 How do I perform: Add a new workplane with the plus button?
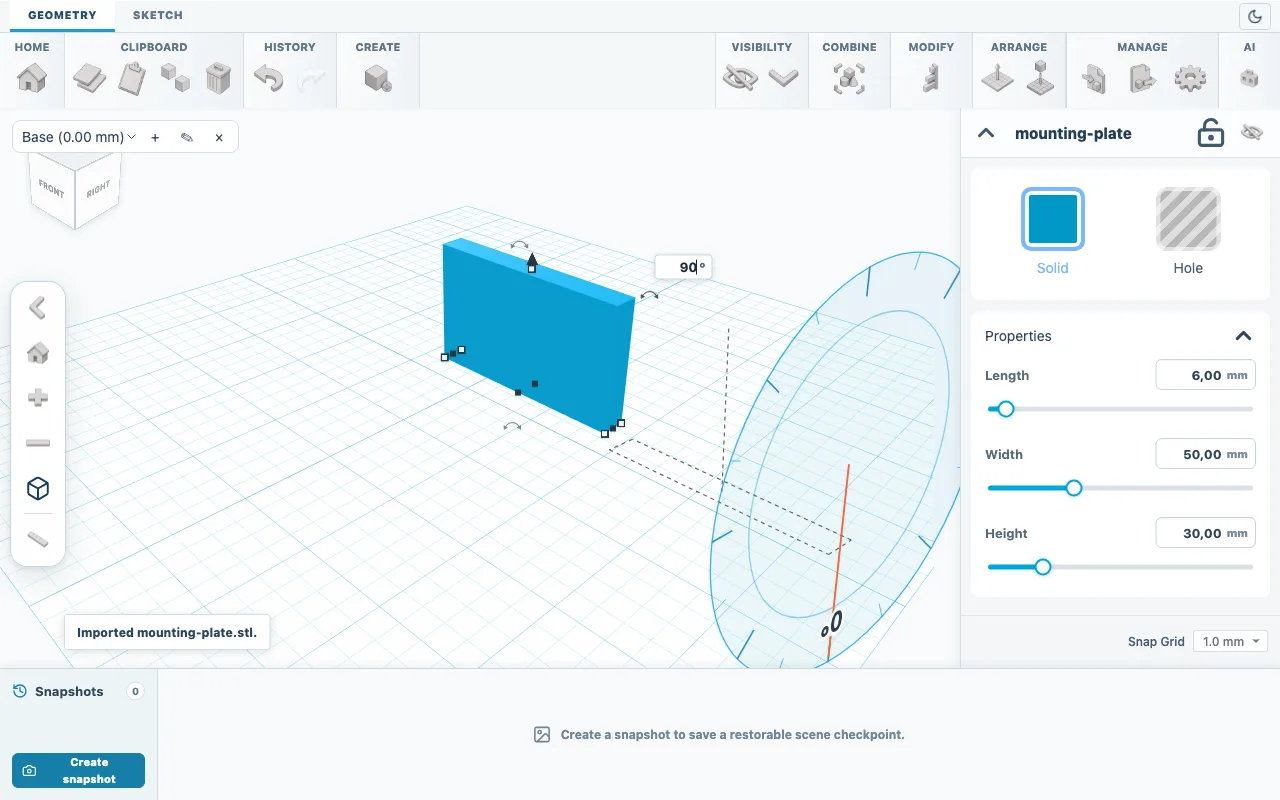click(155, 137)
